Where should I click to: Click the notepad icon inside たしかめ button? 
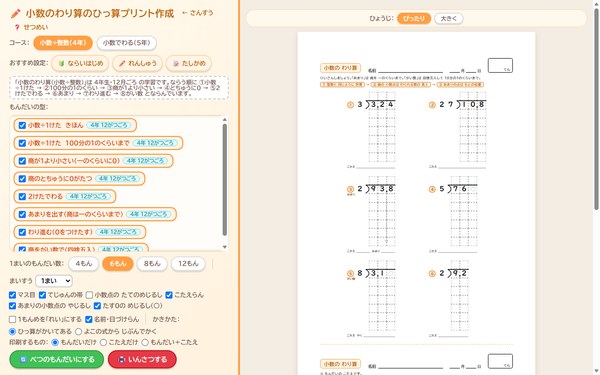176,64
